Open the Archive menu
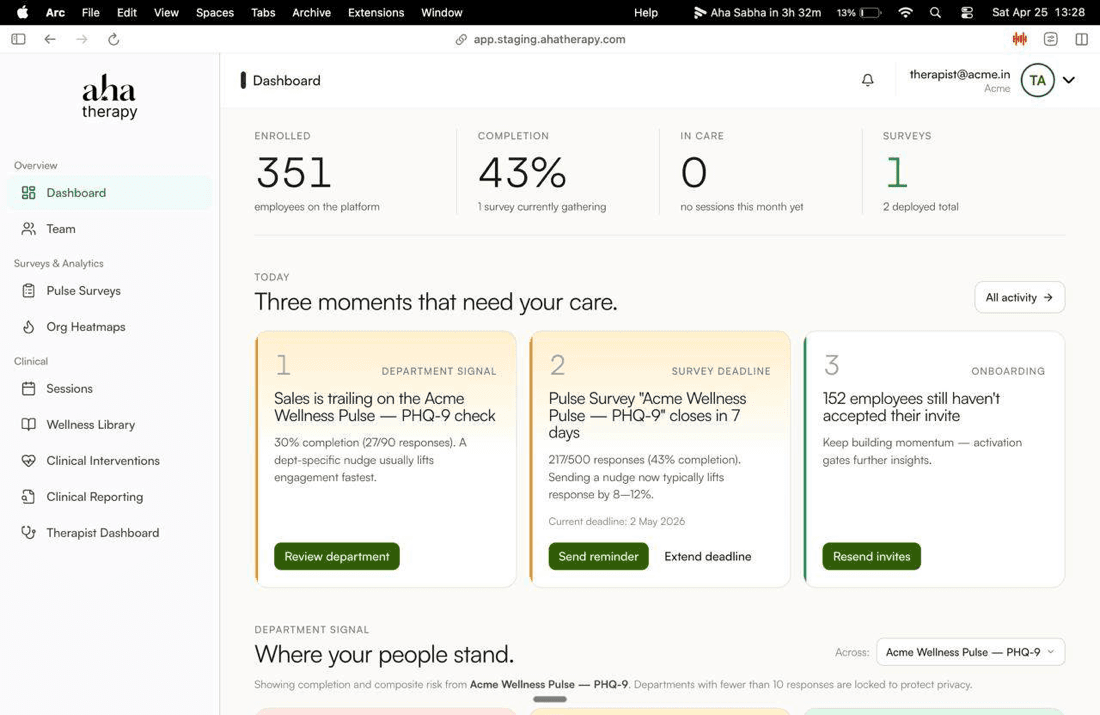This screenshot has width=1100, height=715. [311, 13]
